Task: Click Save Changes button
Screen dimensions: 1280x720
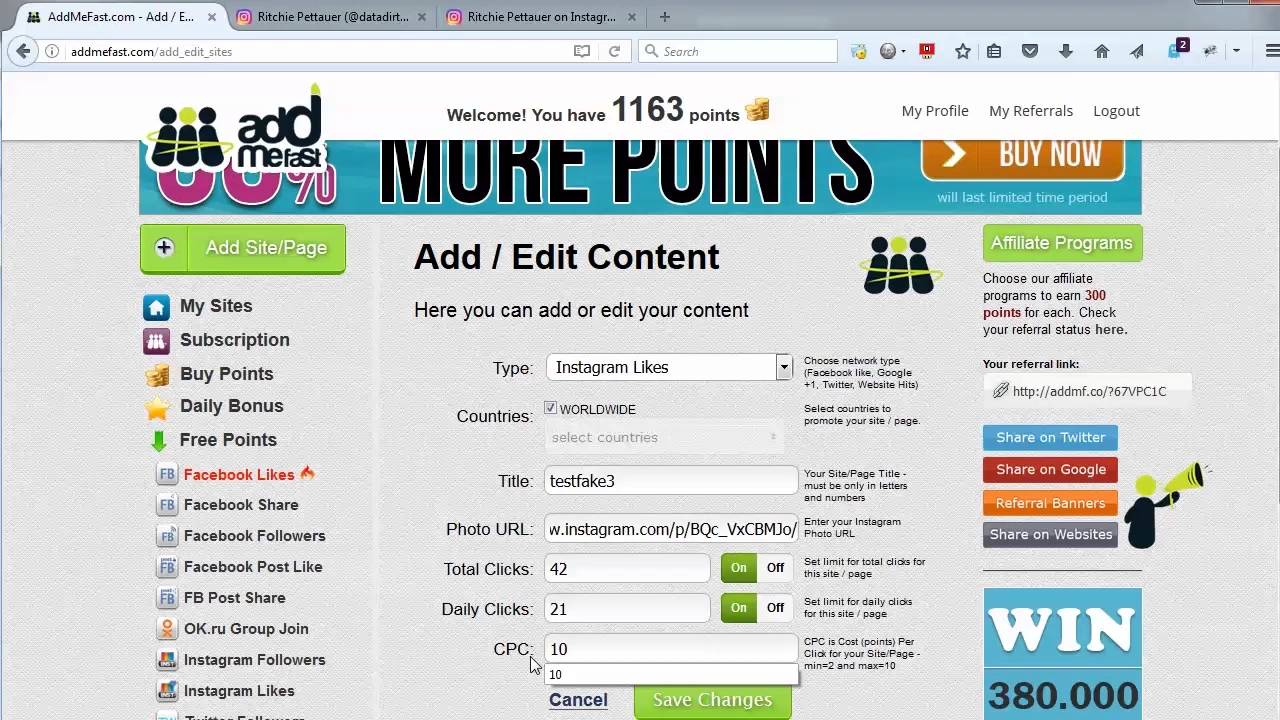Action: pos(712,700)
